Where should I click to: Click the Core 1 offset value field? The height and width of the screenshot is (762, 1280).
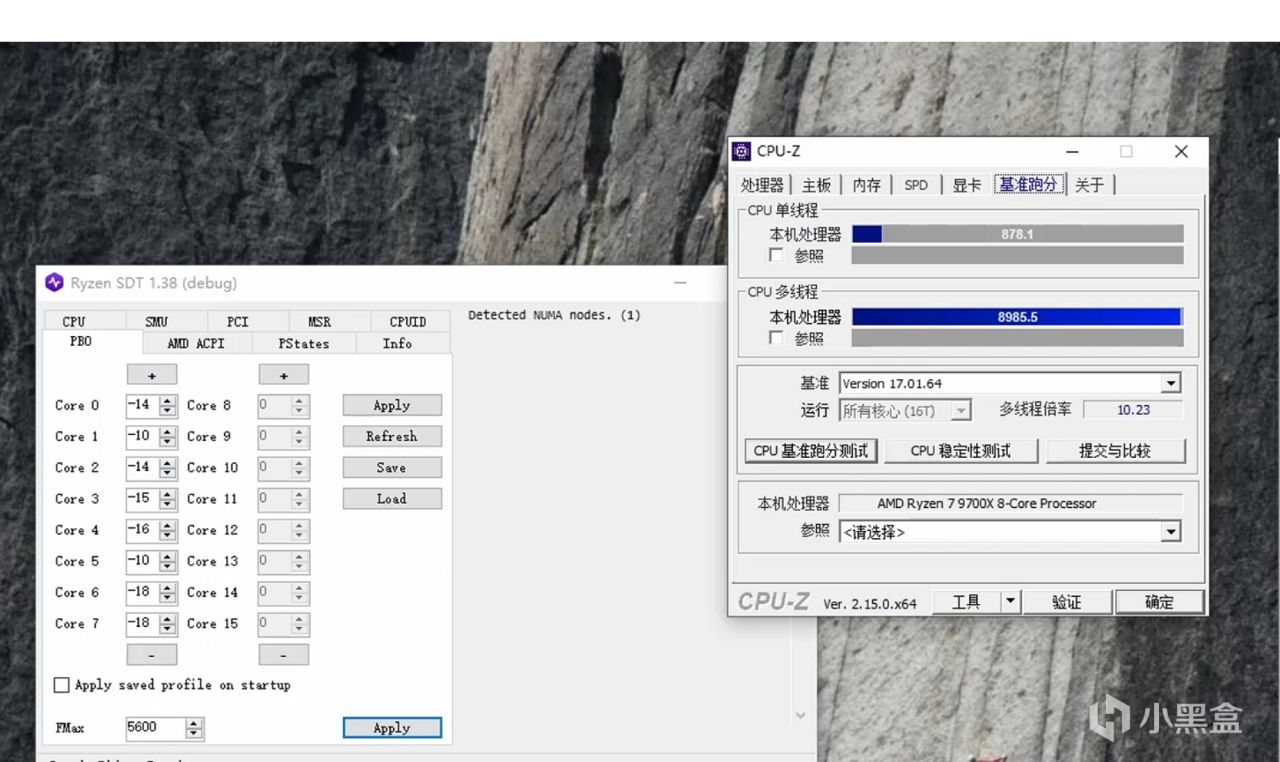(142, 437)
